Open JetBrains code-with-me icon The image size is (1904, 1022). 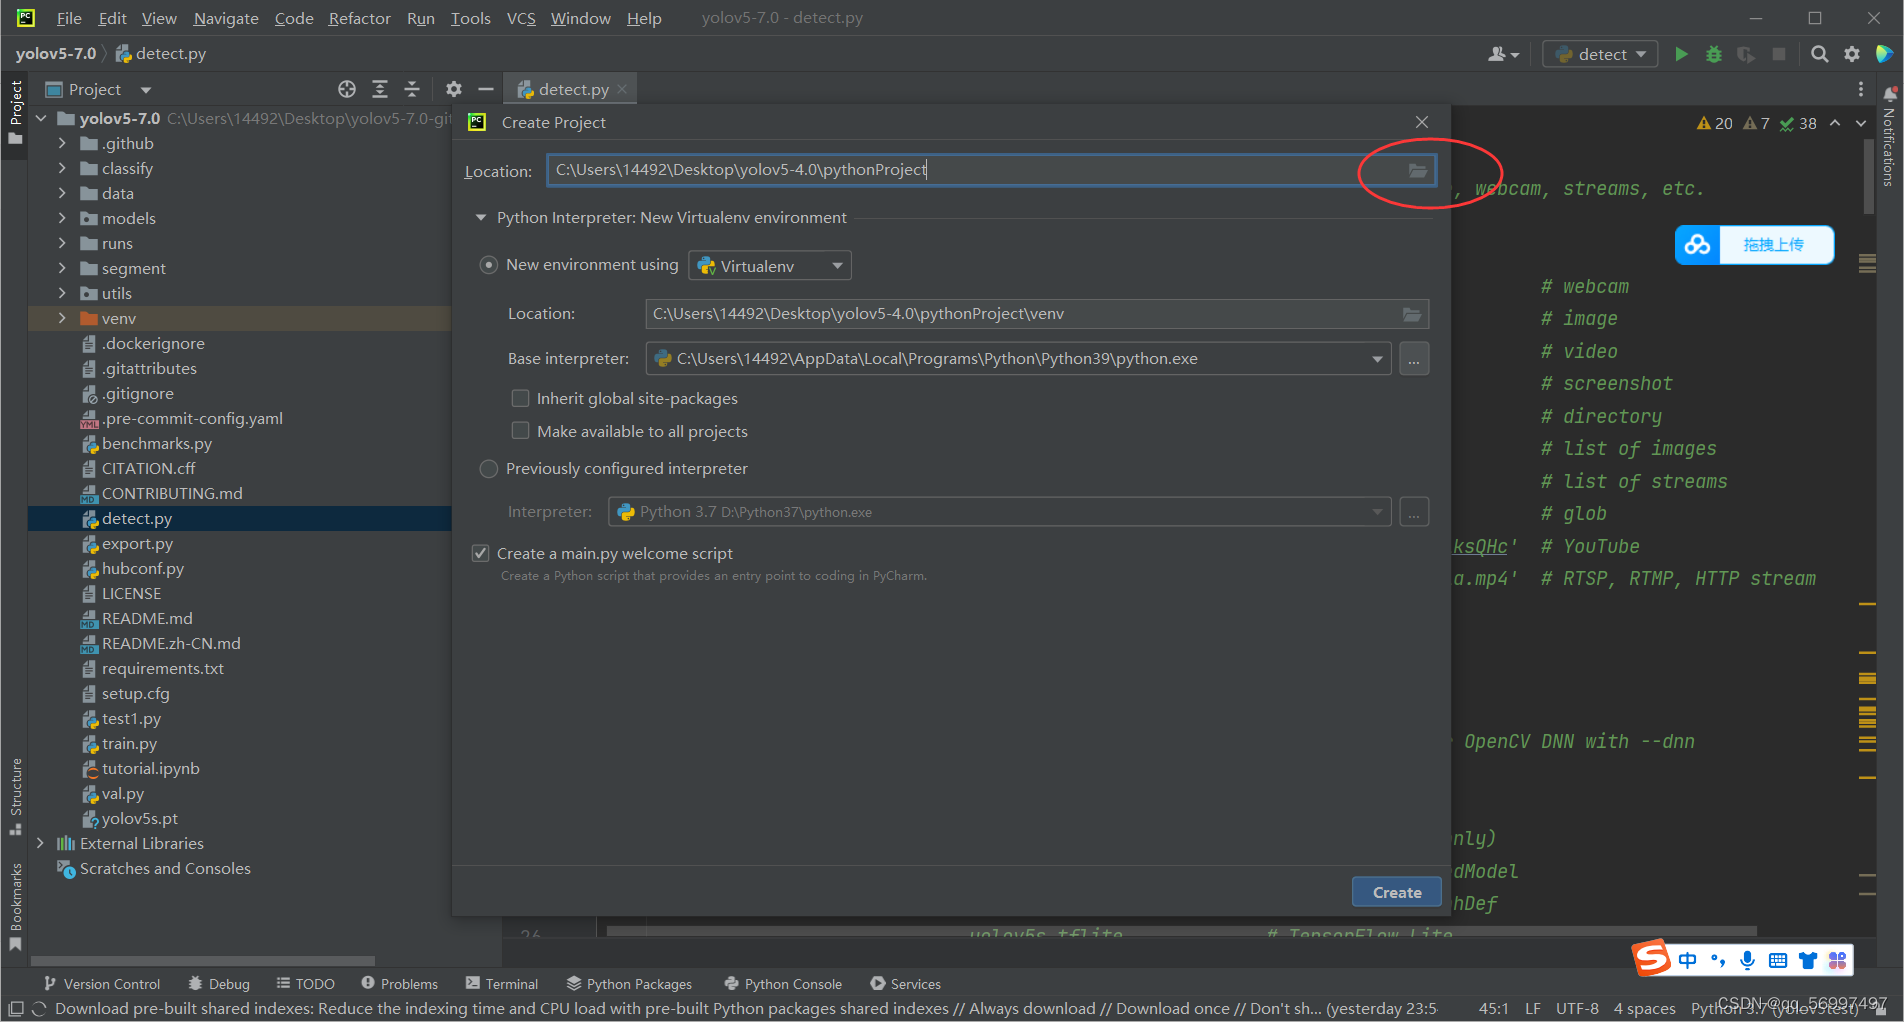pyautogui.click(x=1884, y=54)
